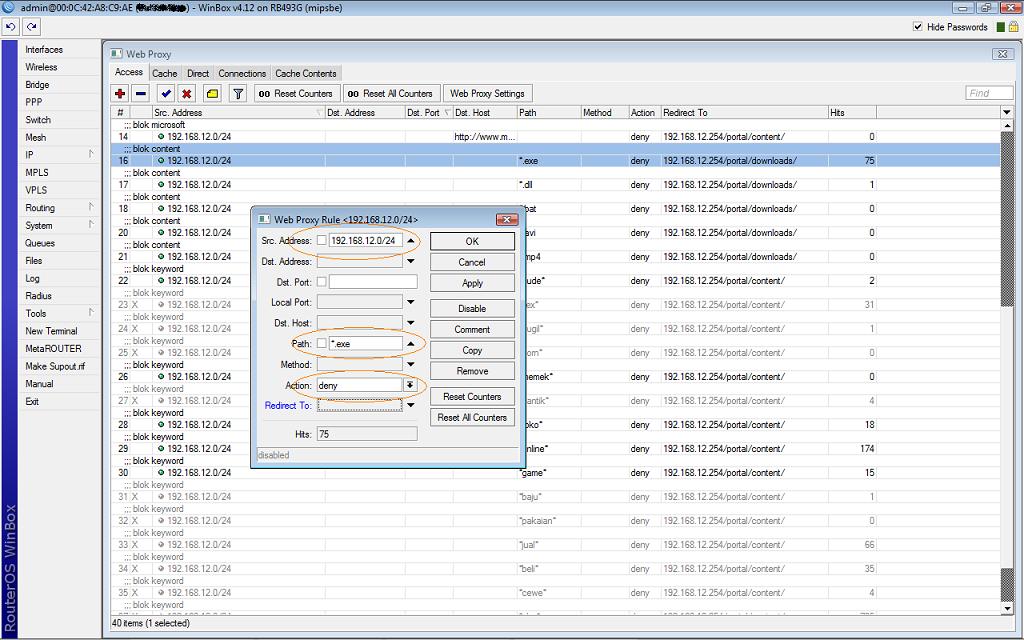The height and width of the screenshot is (640, 1024).
Task: Toggle the Path invert checkbox in dialog
Action: click(322, 343)
